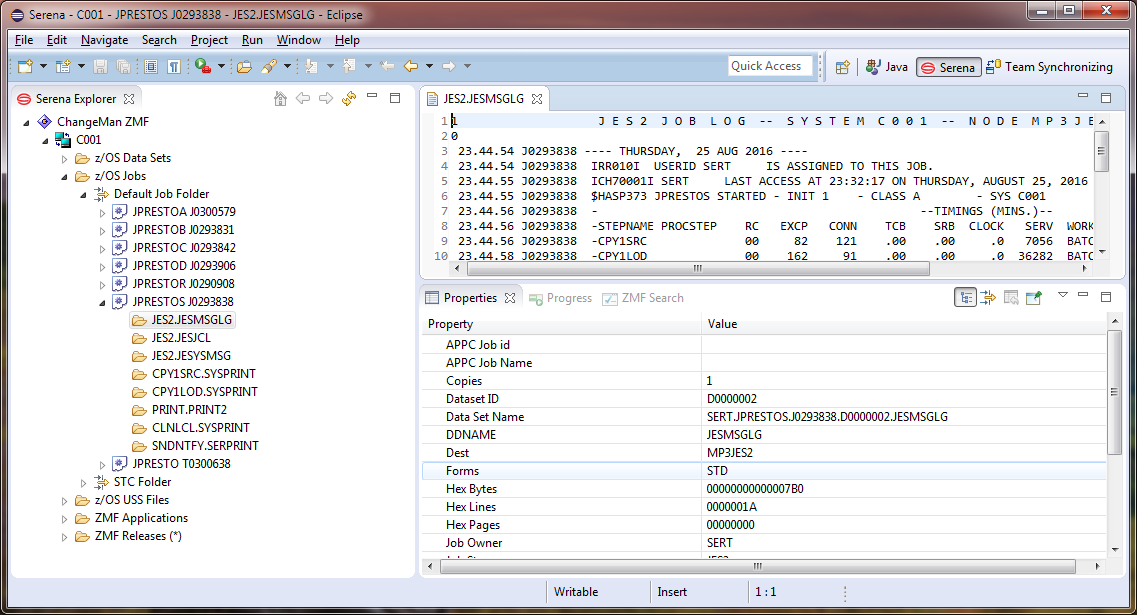Toggle show whitespace characters pilcrow icon
This screenshot has height=615, width=1137.
tap(174, 67)
